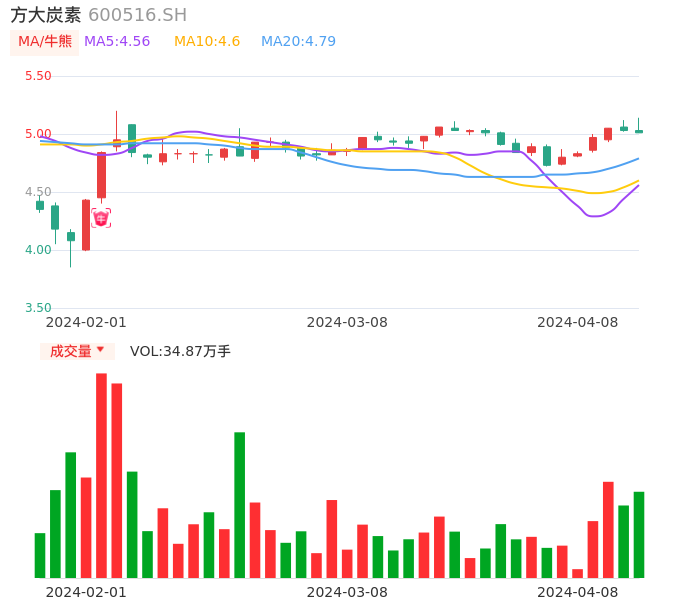Toggle the MA/牛熊 indicator button

[x=45, y=42]
